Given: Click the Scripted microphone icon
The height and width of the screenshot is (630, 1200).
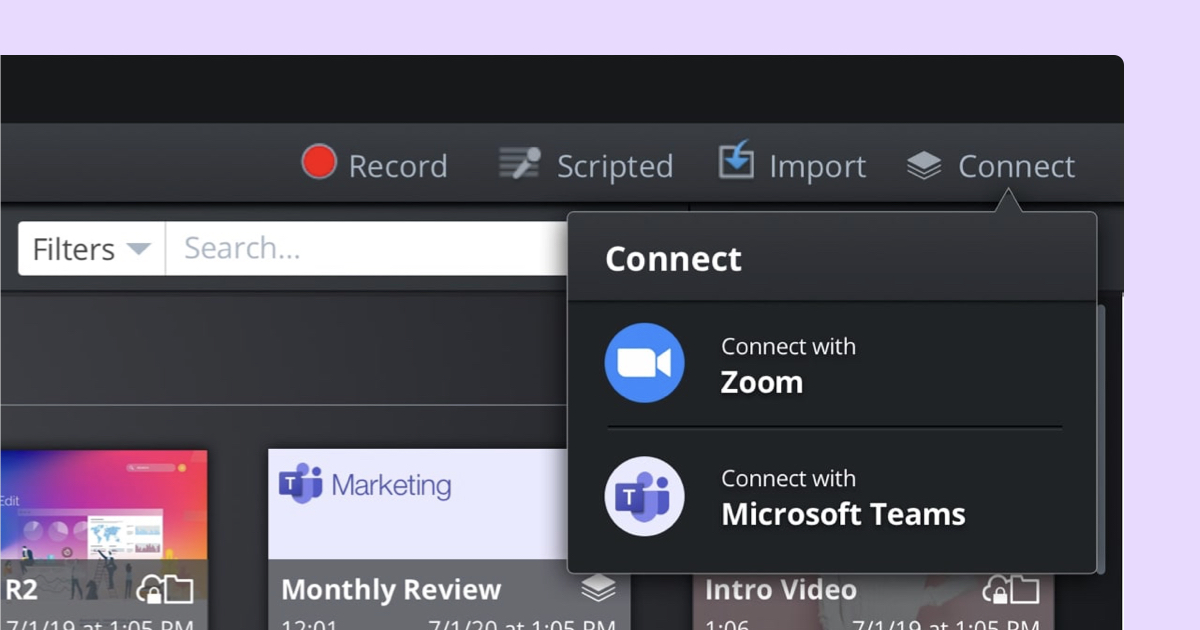Looking at the screenshot, I should 520,164.
